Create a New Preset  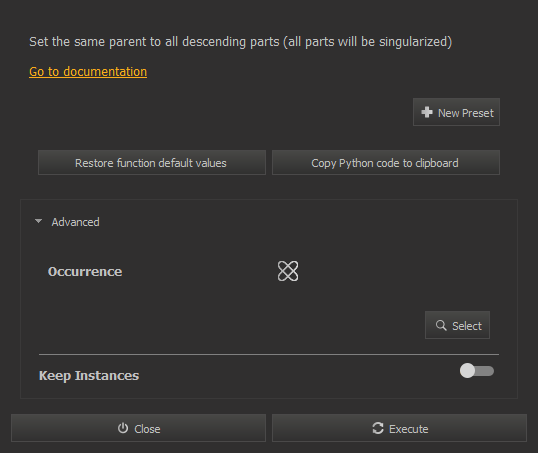[456, 112]
